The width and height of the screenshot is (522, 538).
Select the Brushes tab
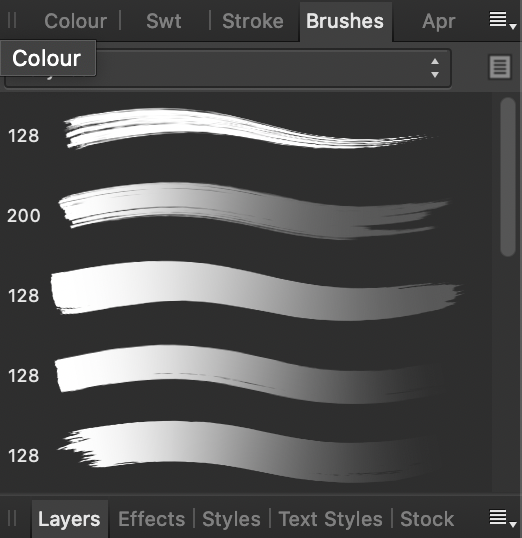point(345,21)
